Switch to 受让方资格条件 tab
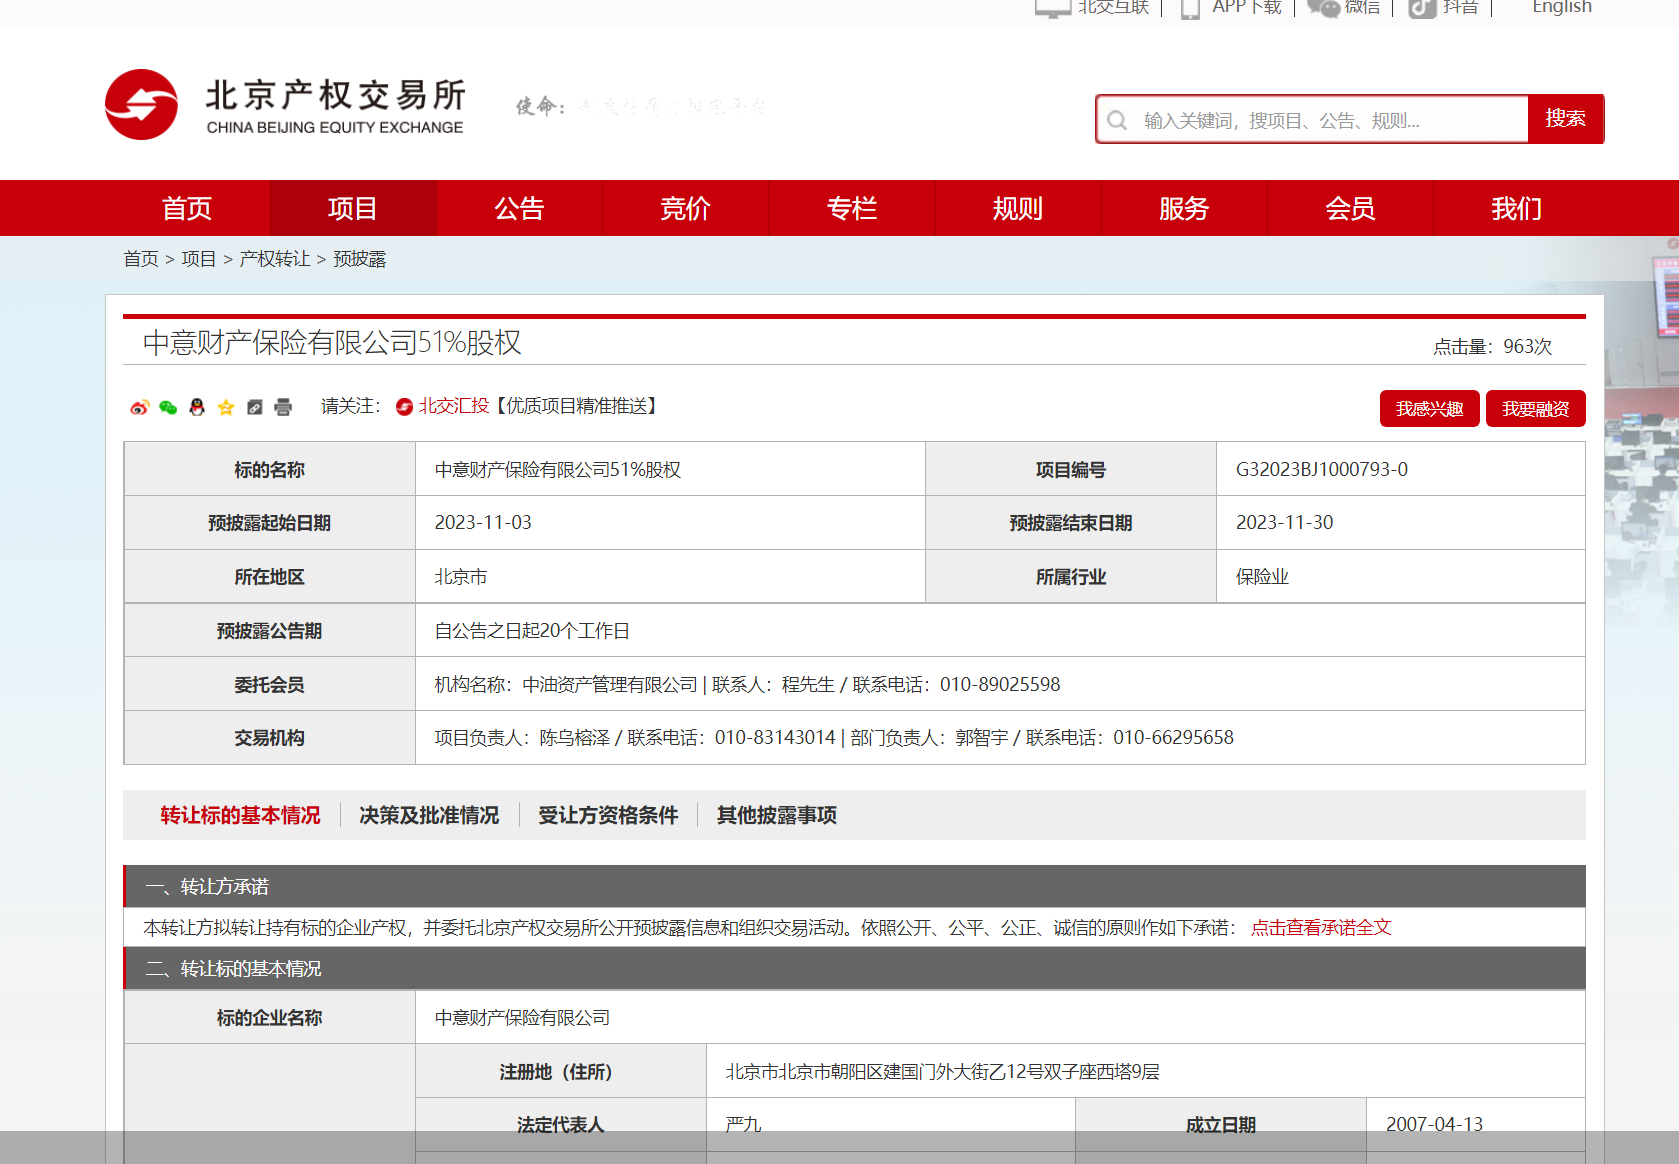The width and height of the screenshot is (1679, 1164). click(607, 815)
